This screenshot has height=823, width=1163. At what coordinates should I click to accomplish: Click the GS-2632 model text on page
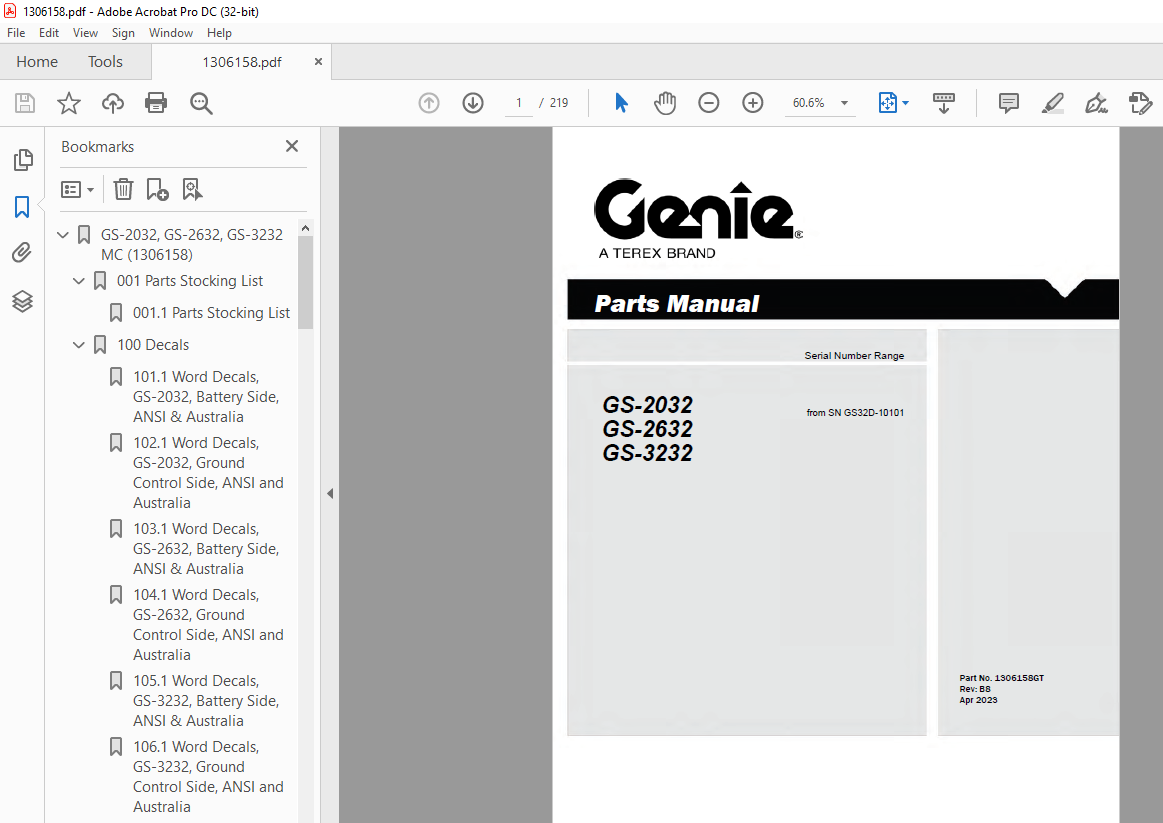[x=648, y=429]
